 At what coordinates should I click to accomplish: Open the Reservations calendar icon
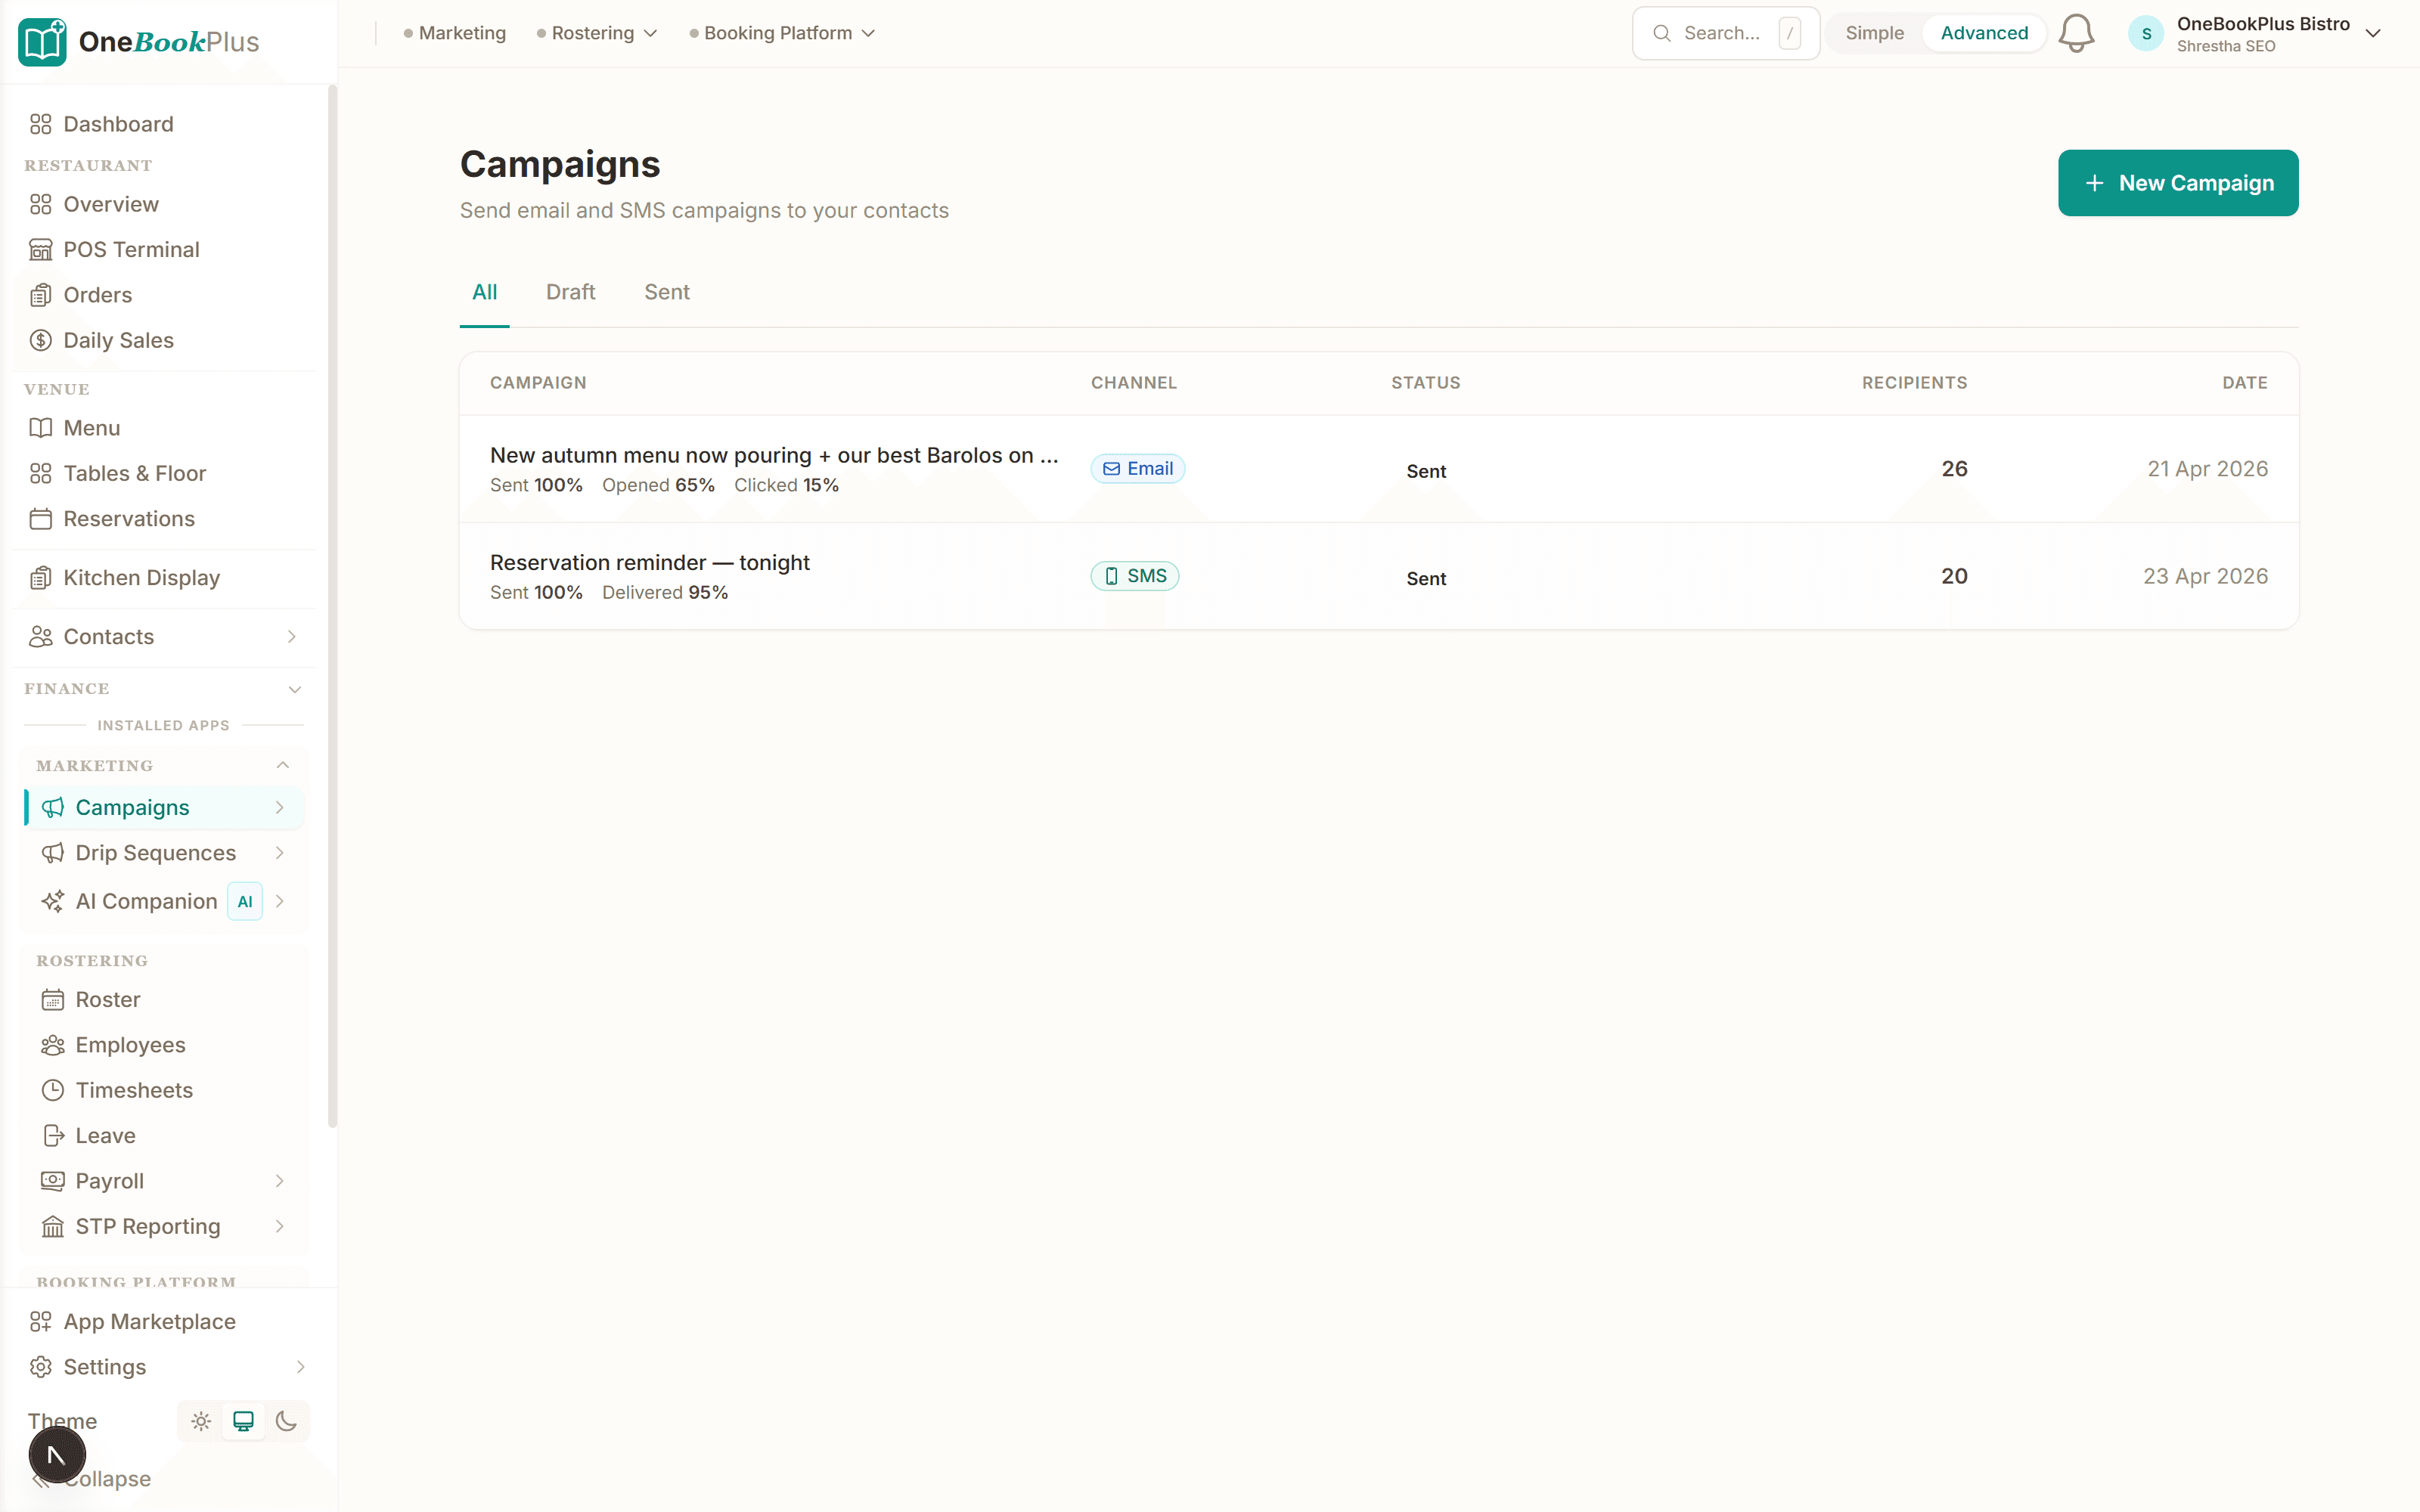[x=41, y=518]
